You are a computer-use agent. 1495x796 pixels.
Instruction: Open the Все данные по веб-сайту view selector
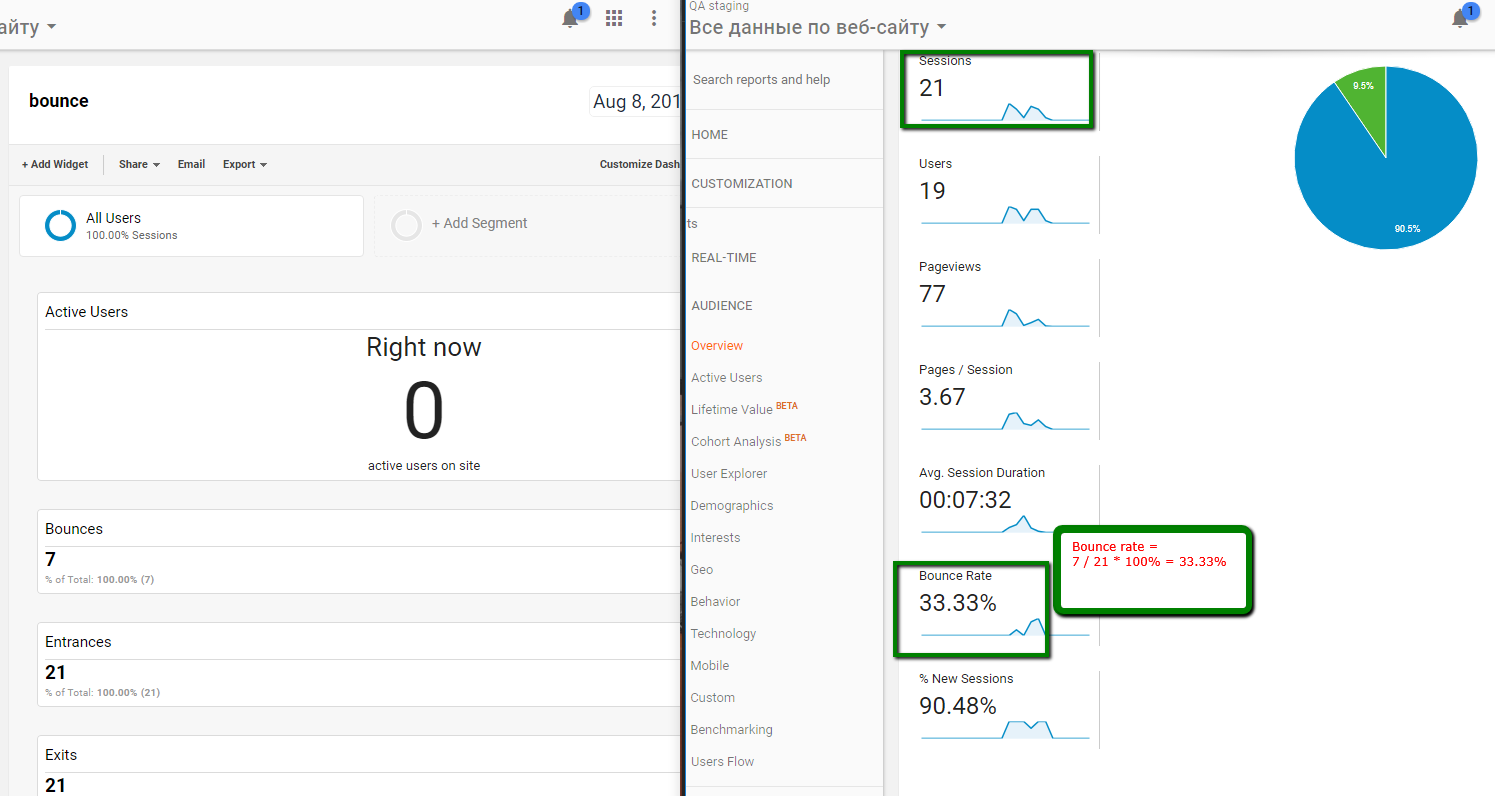tap(817, 27)
